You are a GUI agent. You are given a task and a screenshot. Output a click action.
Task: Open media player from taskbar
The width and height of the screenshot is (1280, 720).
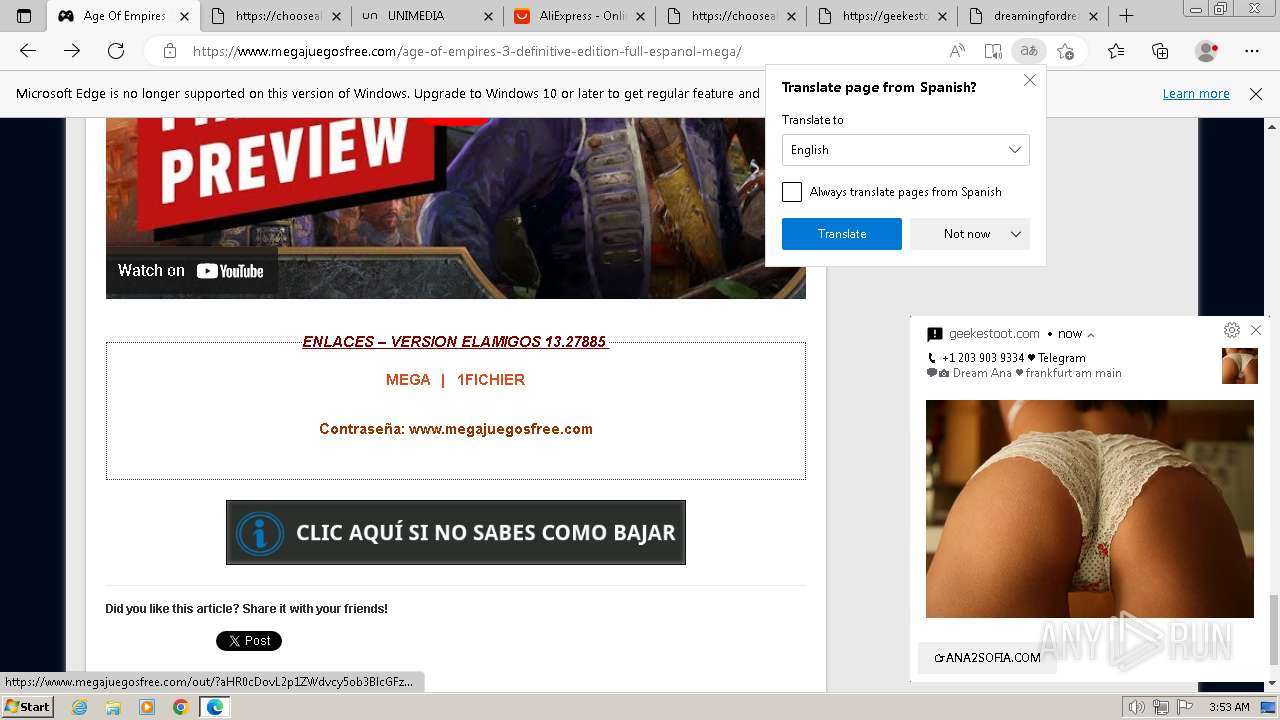pyautogui.click(x=147, y=707)
